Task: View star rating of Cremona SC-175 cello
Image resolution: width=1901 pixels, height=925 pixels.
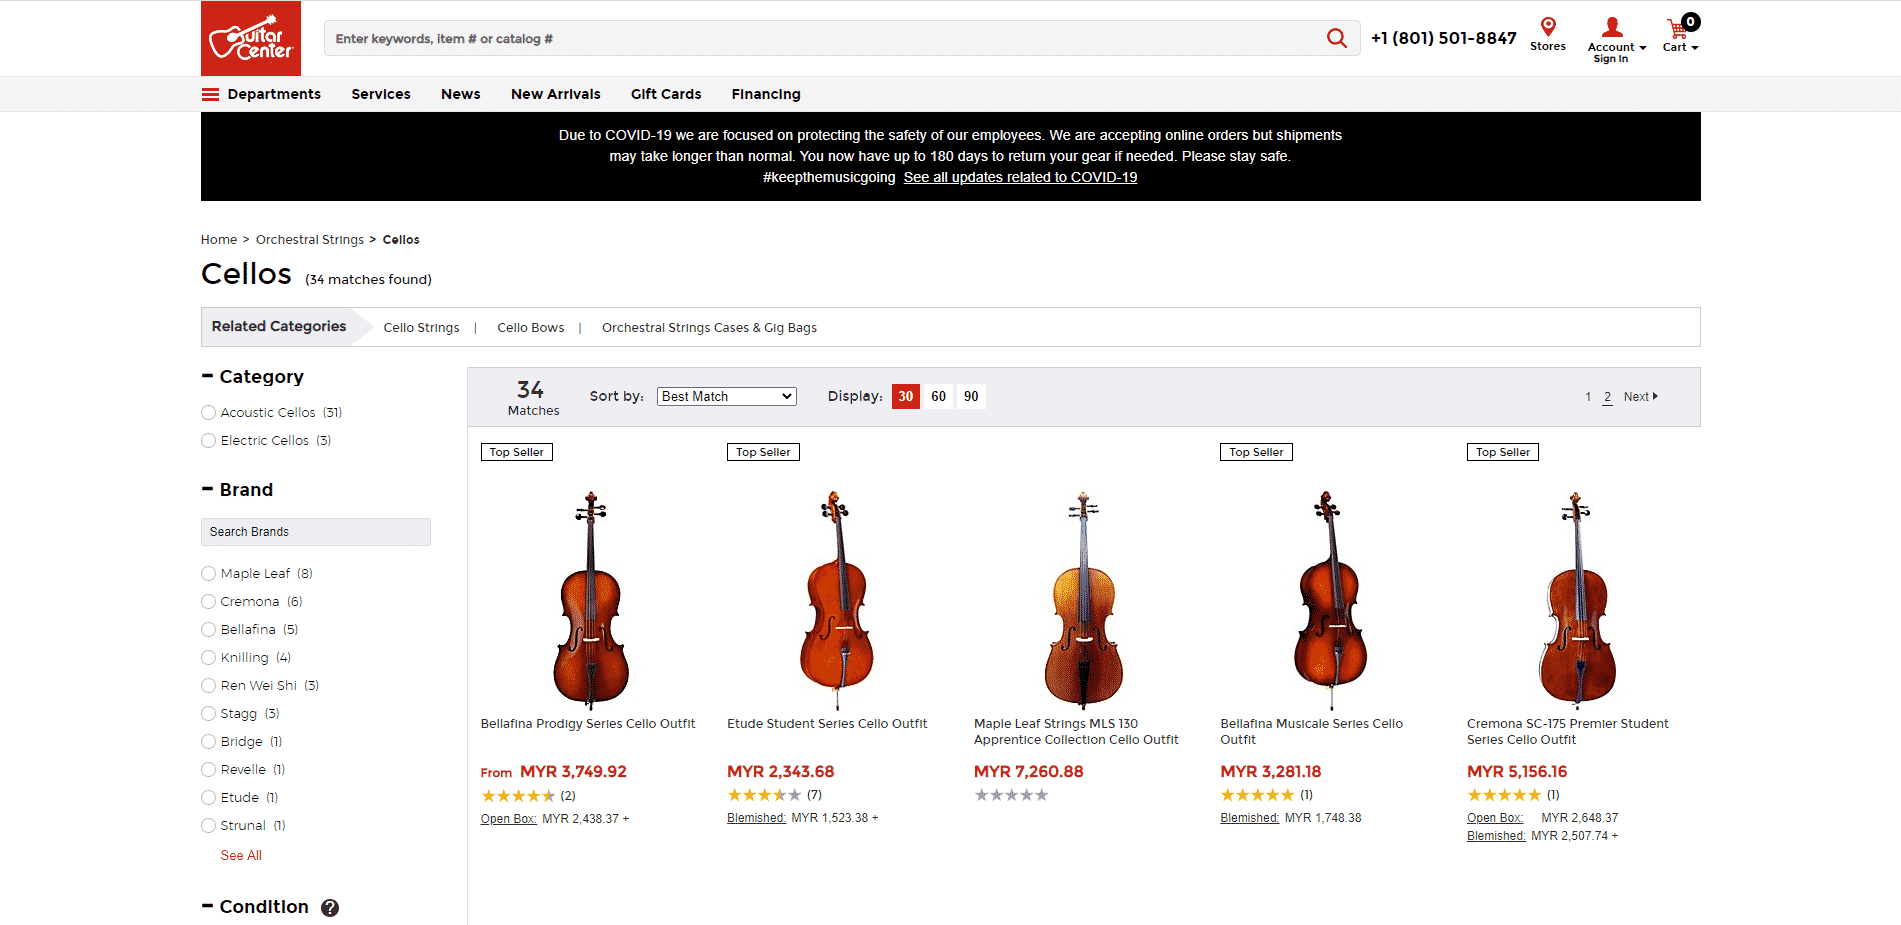Action: pyautogui.click(x=1504, y=795)
